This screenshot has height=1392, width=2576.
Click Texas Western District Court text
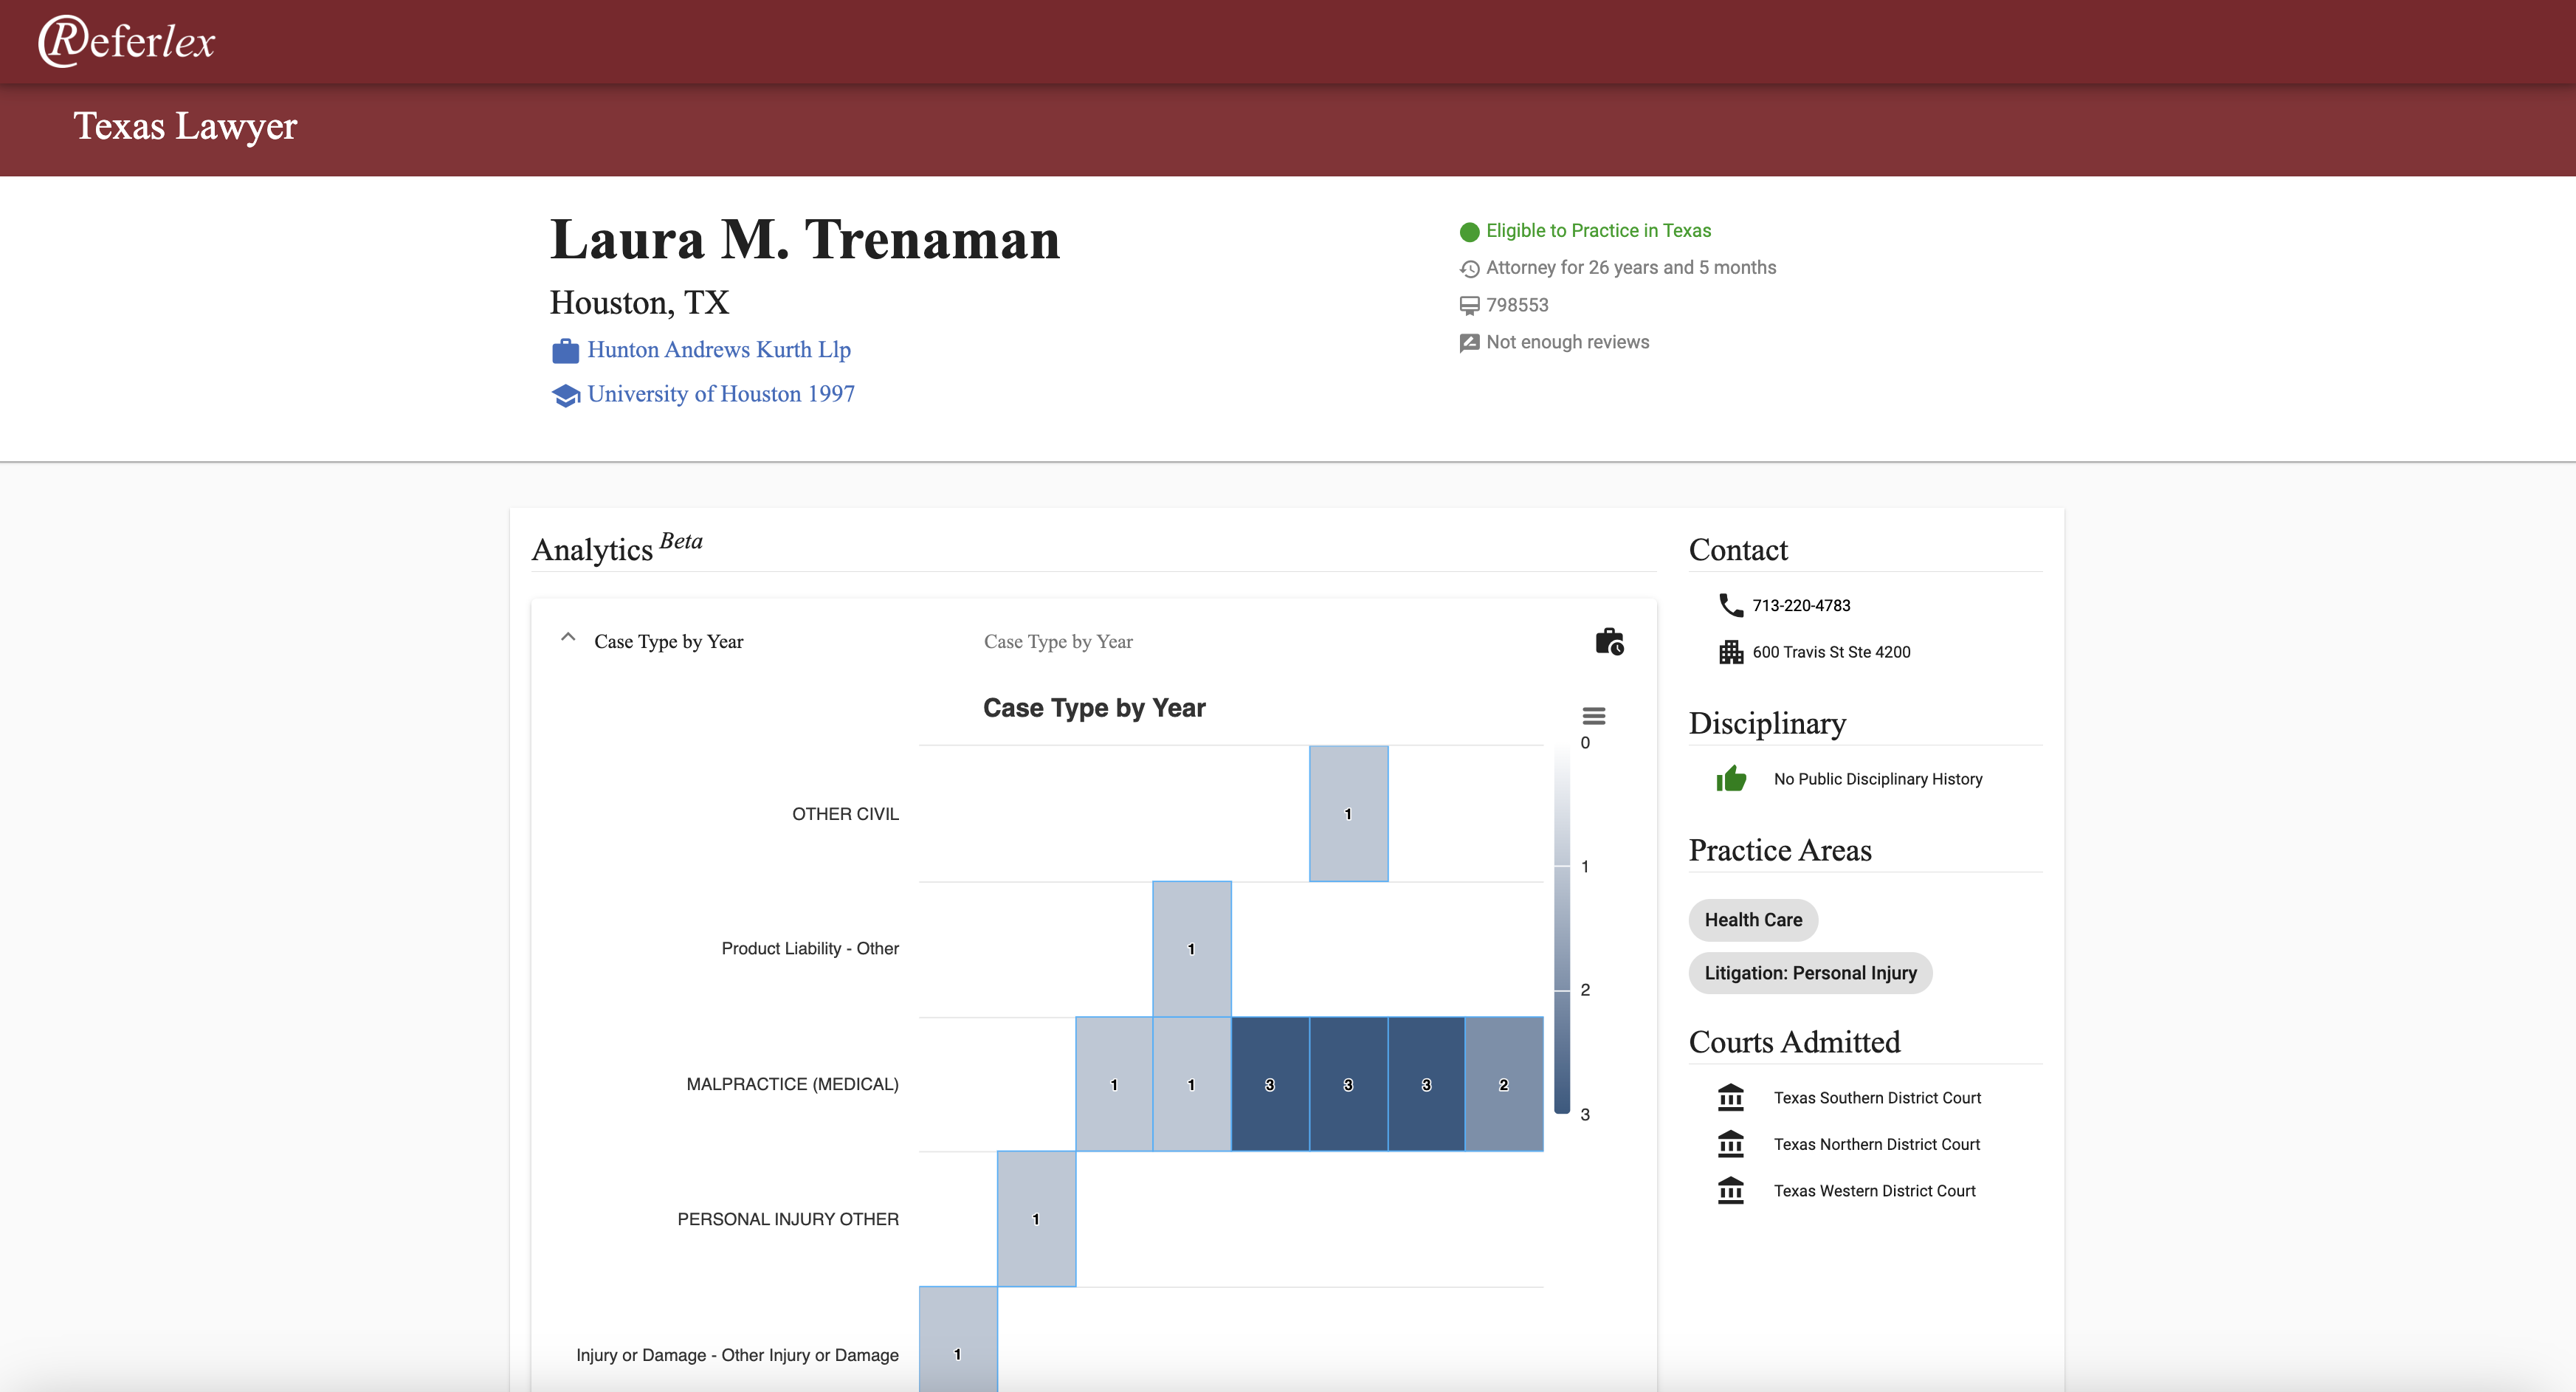click(1875, 1191)
